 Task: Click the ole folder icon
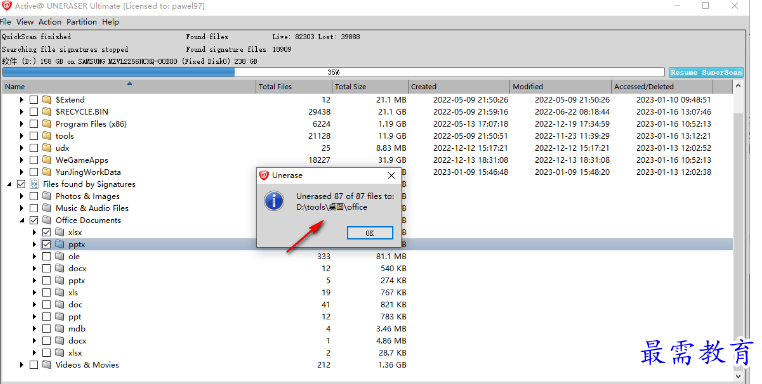(x=60, y=256)
